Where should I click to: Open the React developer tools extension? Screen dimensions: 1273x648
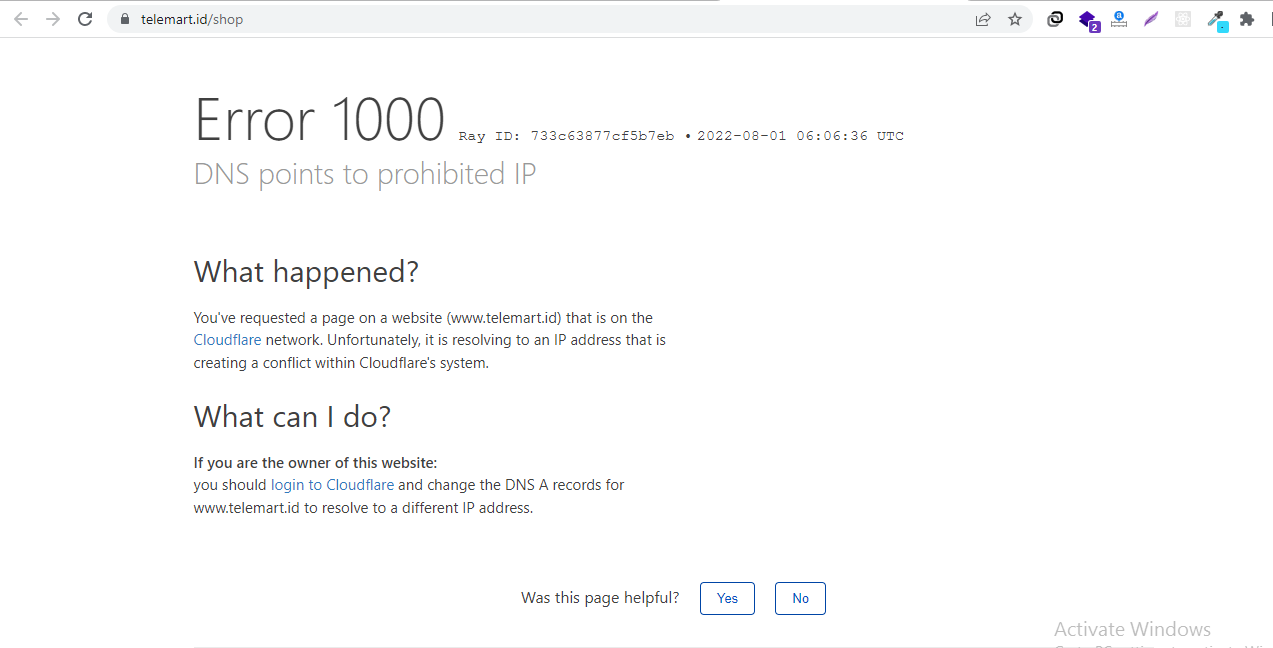point(1183,19)
